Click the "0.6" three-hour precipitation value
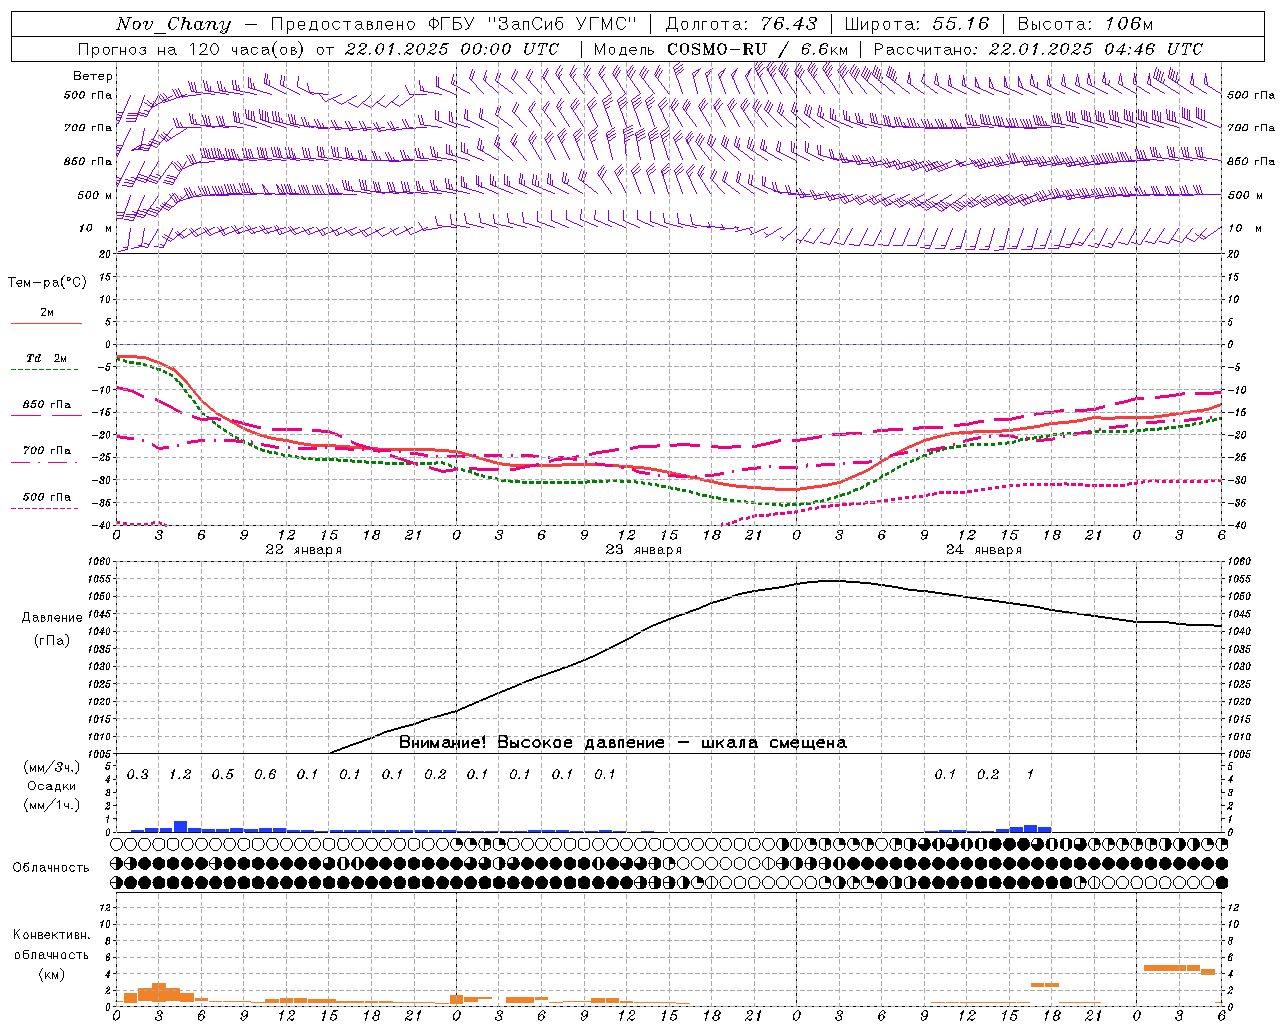The image size is (1280, 1024). pos(265,775)
